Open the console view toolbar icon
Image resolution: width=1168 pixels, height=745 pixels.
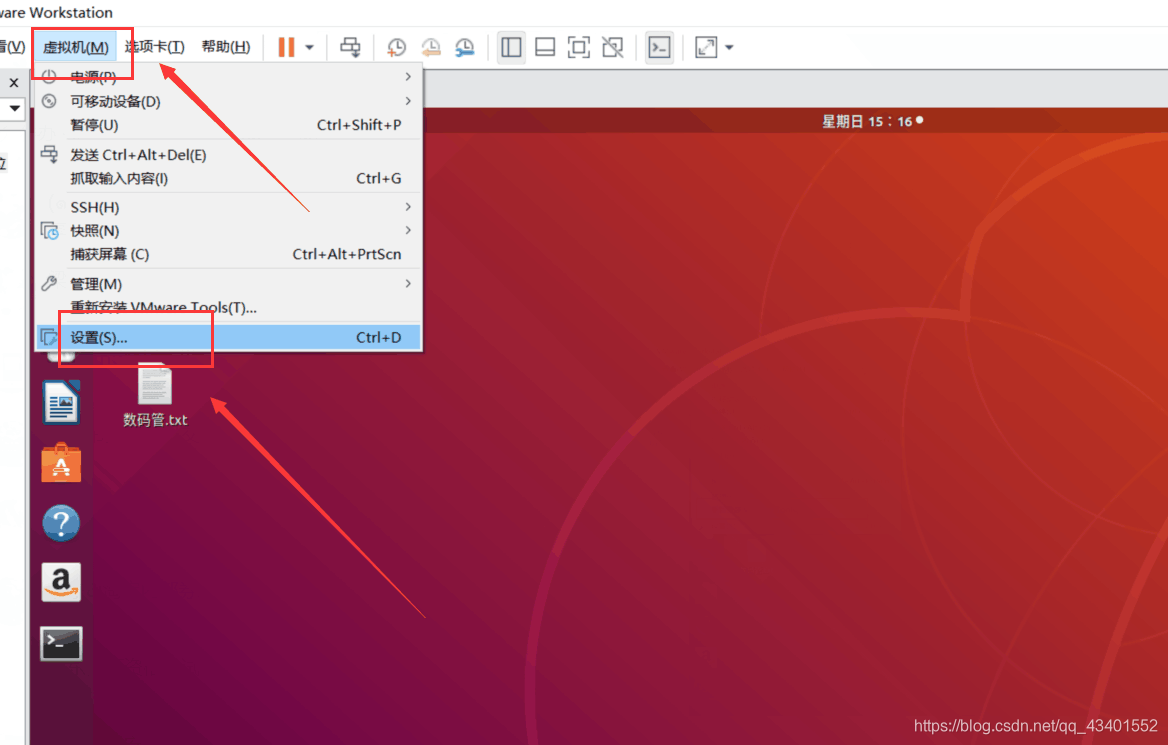click(659, 47)
